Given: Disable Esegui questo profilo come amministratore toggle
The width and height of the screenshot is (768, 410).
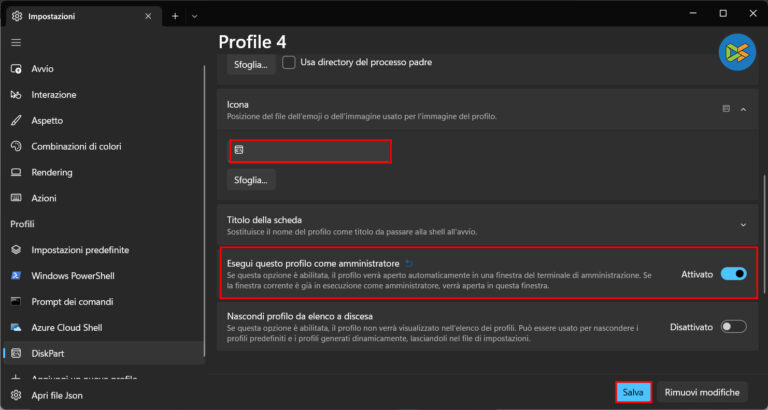Looking at the screenshot, I should pos(733,274).
